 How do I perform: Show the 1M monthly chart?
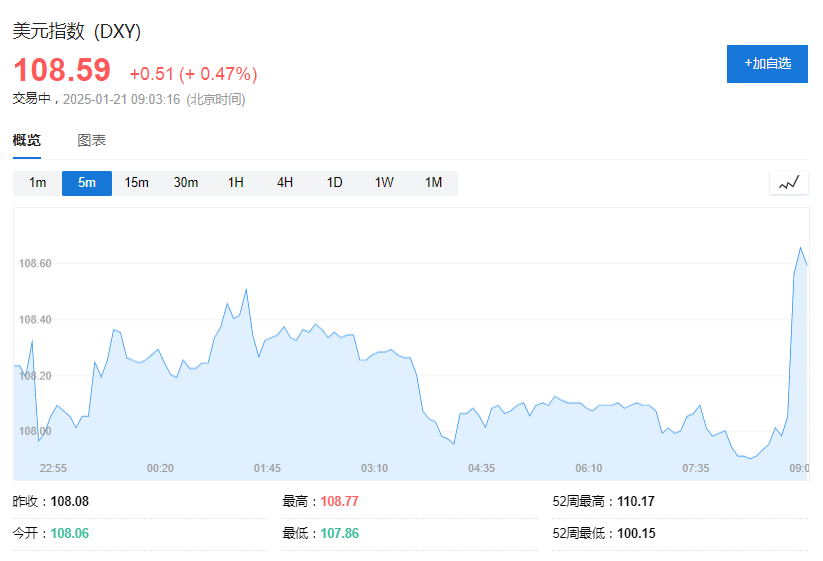(433, 183)
